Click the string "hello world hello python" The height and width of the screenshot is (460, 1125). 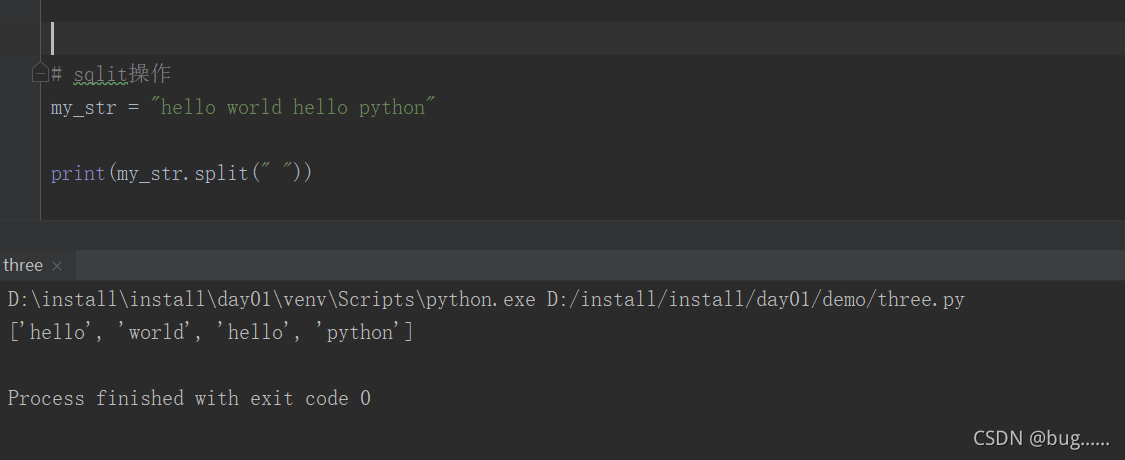pos(293,108)
